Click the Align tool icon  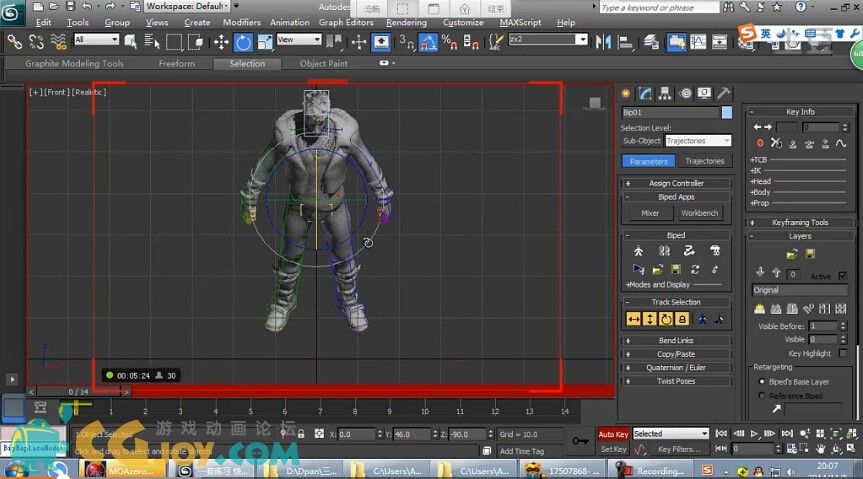coord(625,42)
